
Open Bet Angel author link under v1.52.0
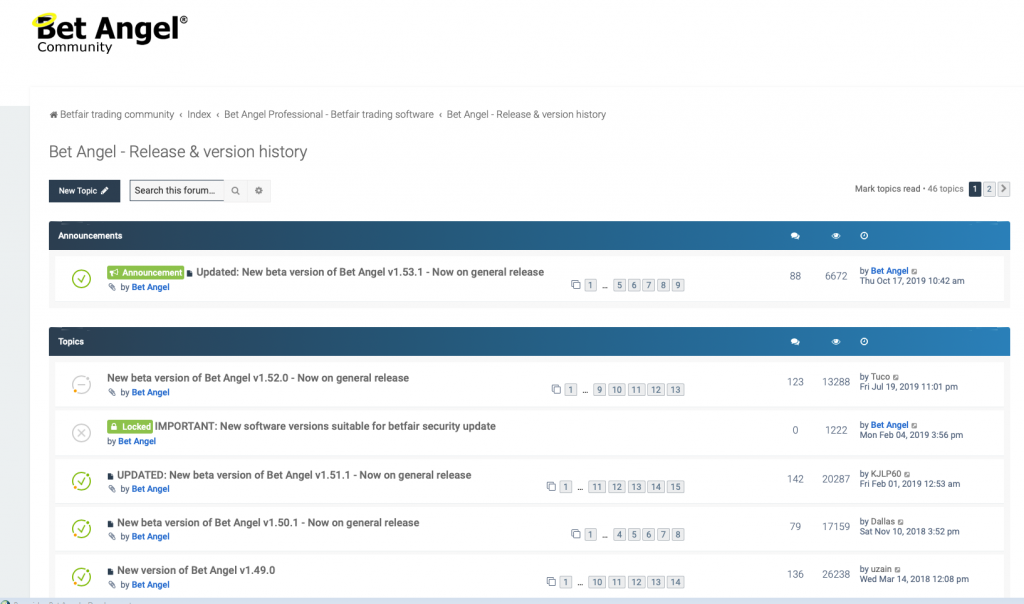(x=150, y=392)
